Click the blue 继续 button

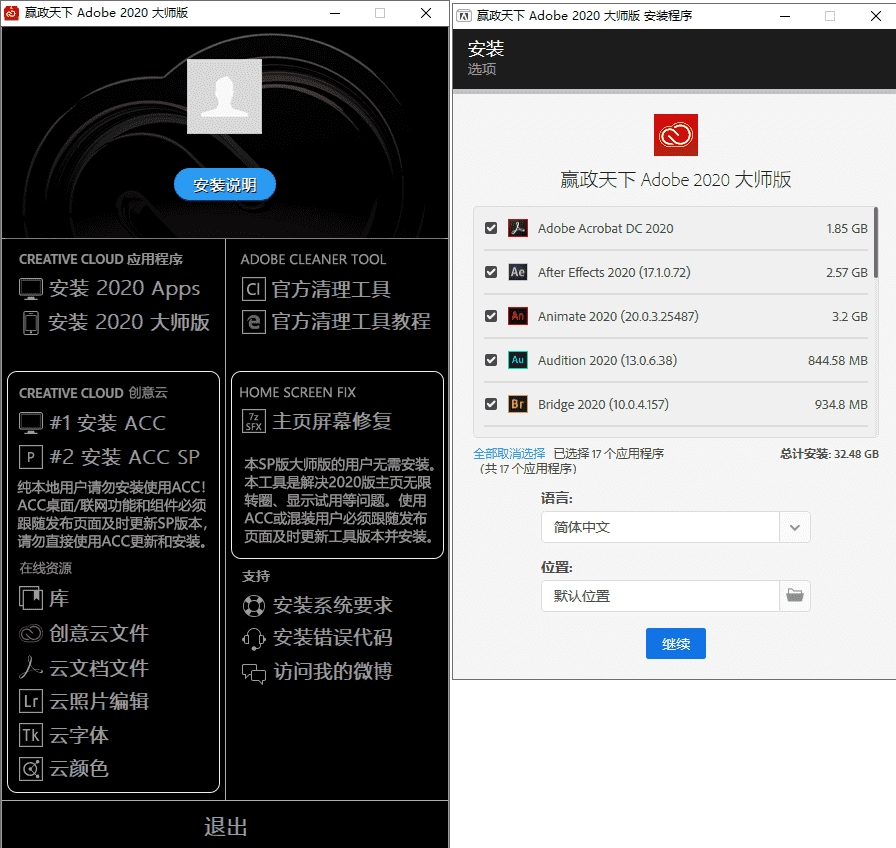click(676, 644)
